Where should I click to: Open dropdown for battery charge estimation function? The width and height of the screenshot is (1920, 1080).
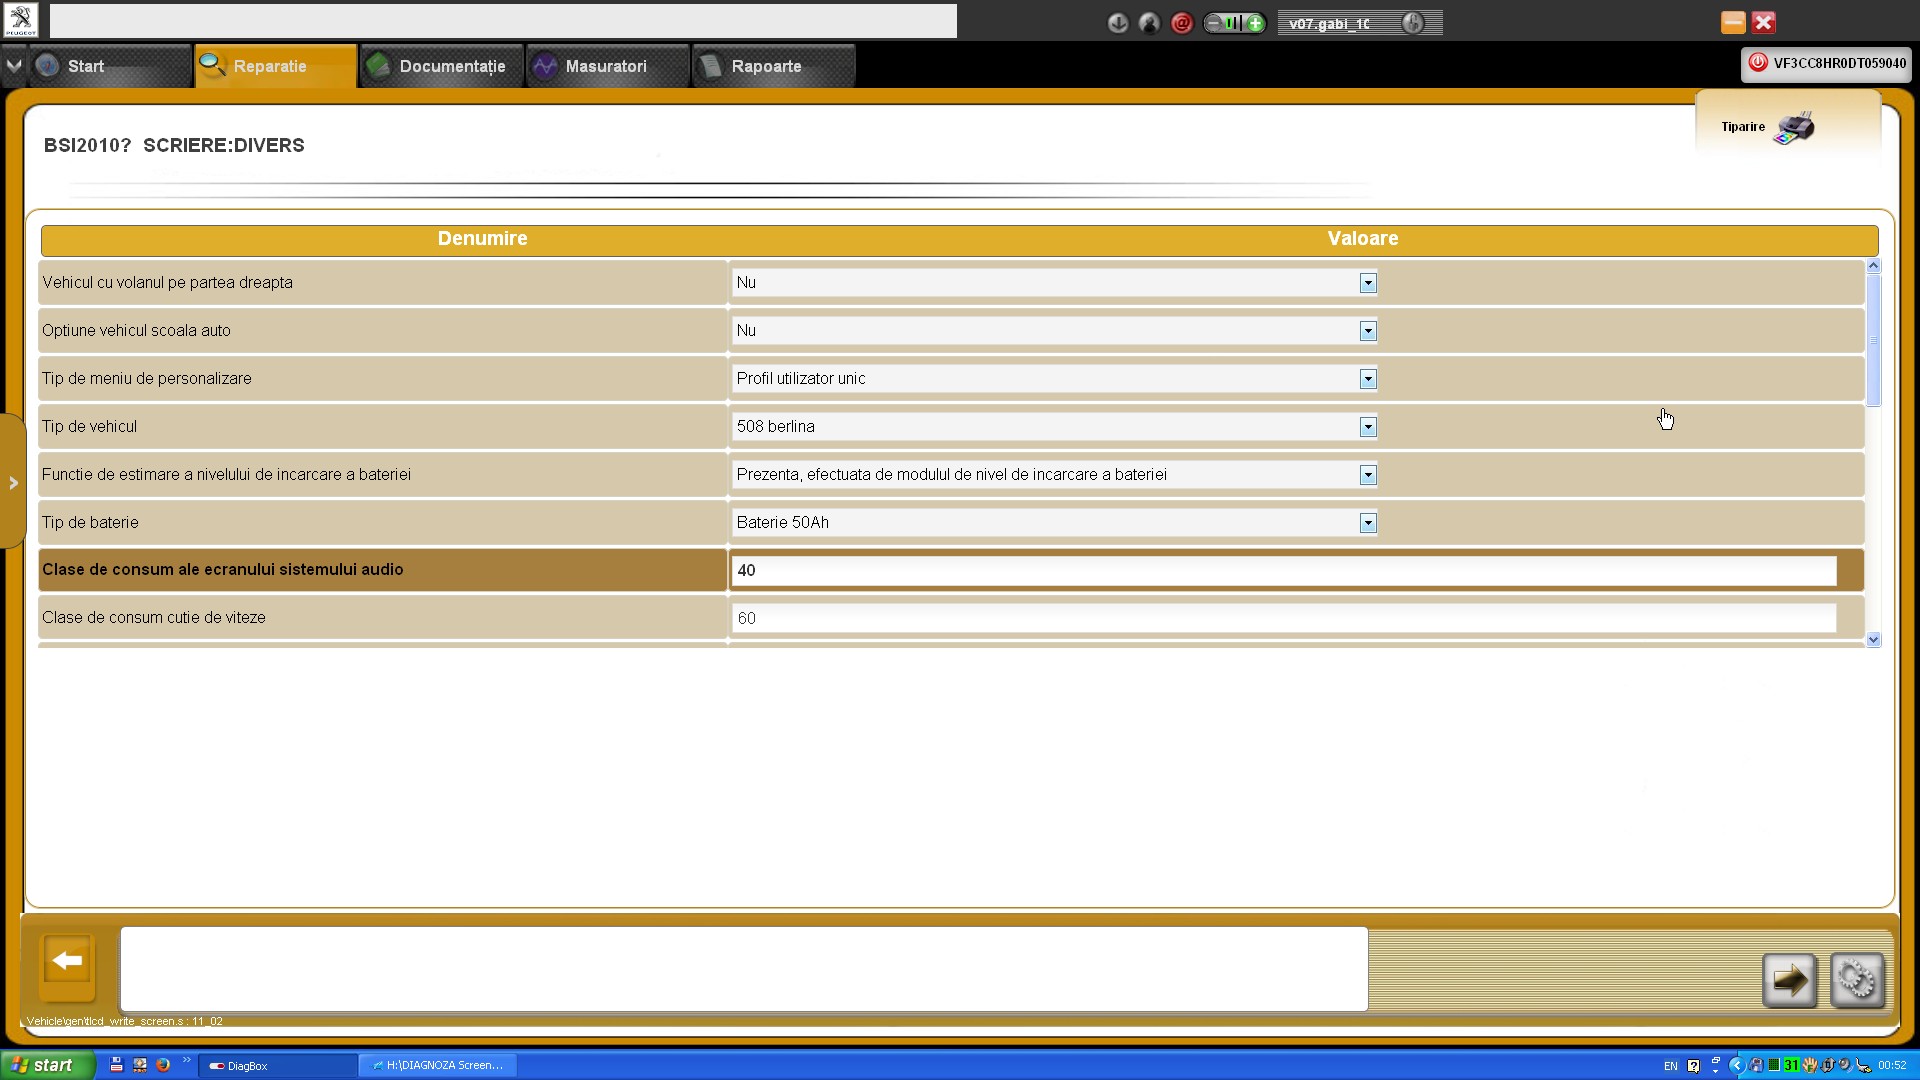(1368, 475)
